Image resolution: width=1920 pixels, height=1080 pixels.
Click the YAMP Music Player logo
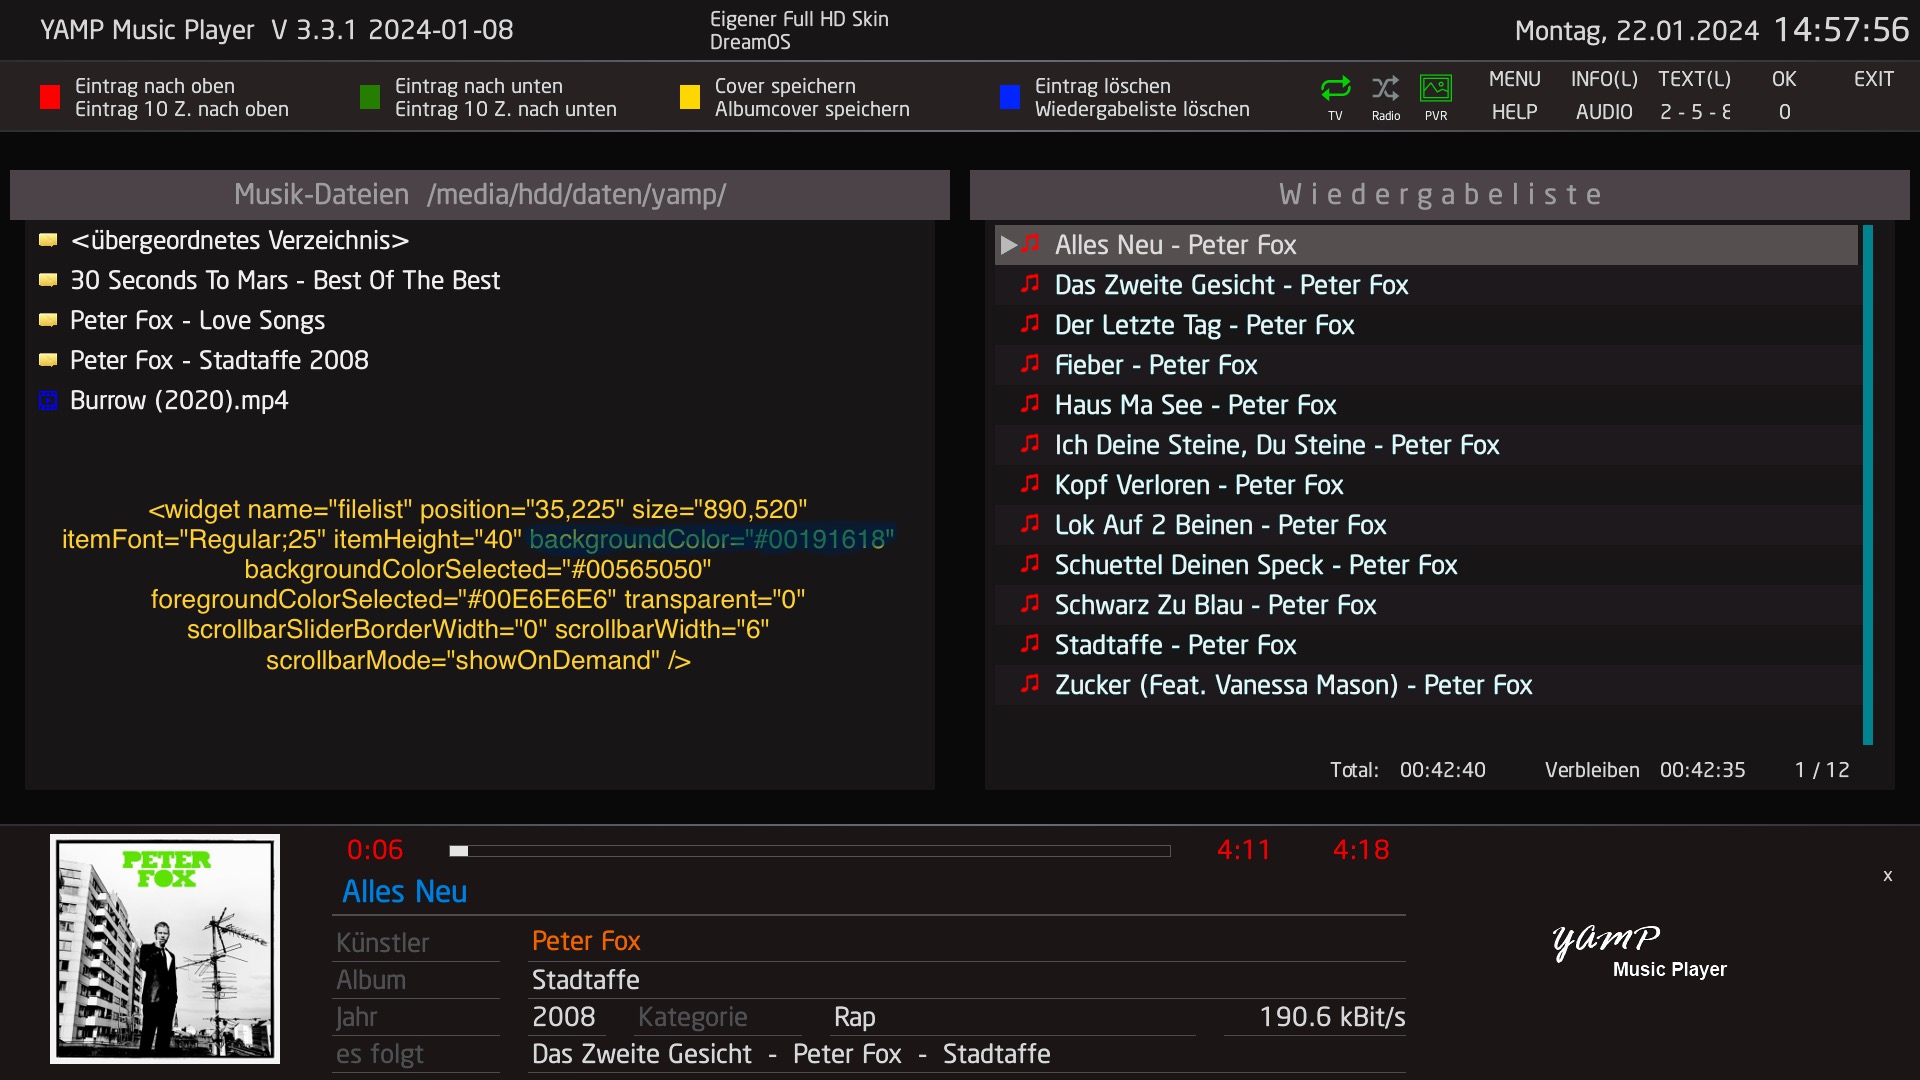tap(1638, 950)
